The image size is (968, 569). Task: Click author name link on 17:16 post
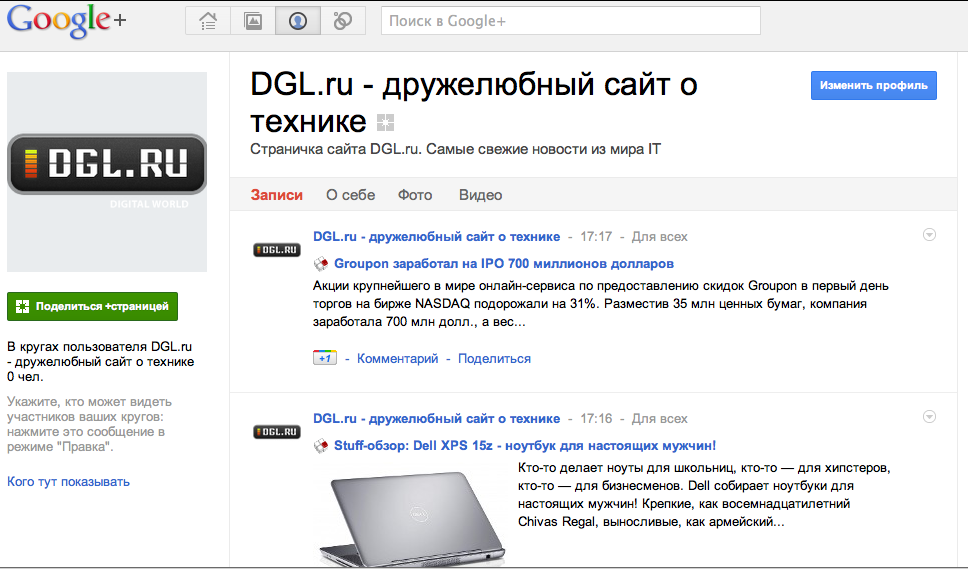click(436, 418)
